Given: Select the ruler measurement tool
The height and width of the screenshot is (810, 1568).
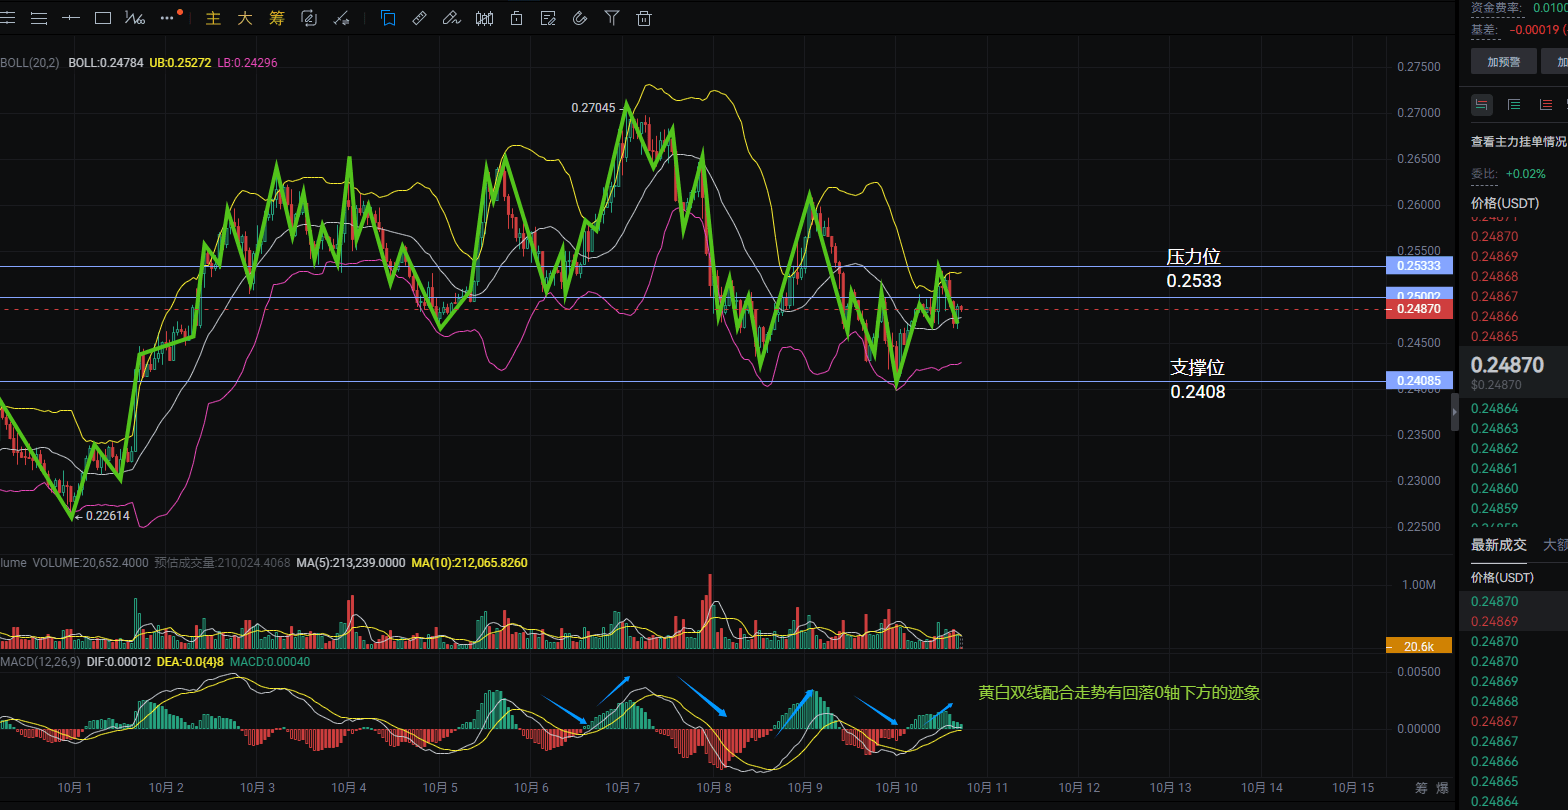Looking at the screenshot, I should 419,18.
